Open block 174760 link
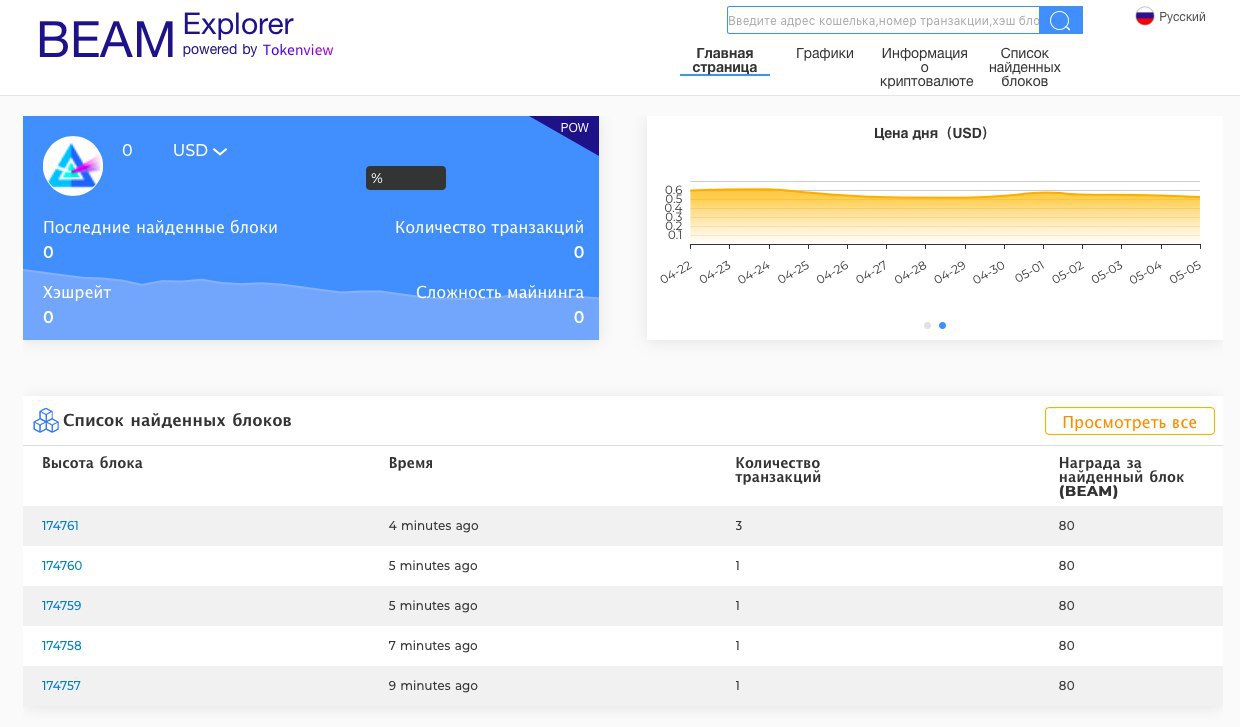 click(x=62, y=565)
